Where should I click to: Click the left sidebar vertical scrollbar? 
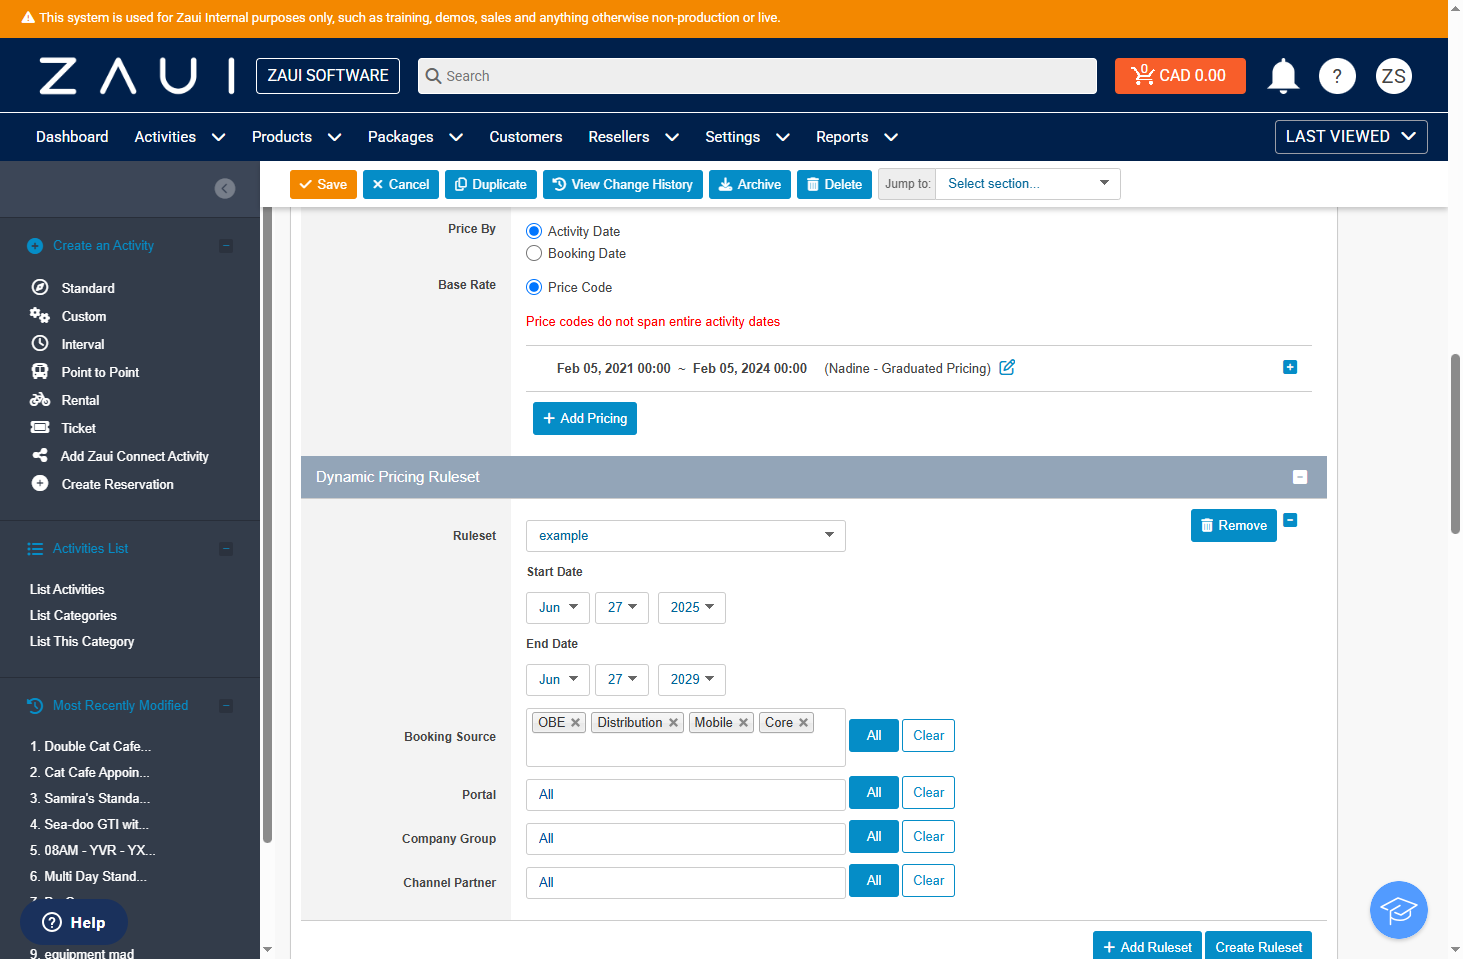click(x=267, y=525)
